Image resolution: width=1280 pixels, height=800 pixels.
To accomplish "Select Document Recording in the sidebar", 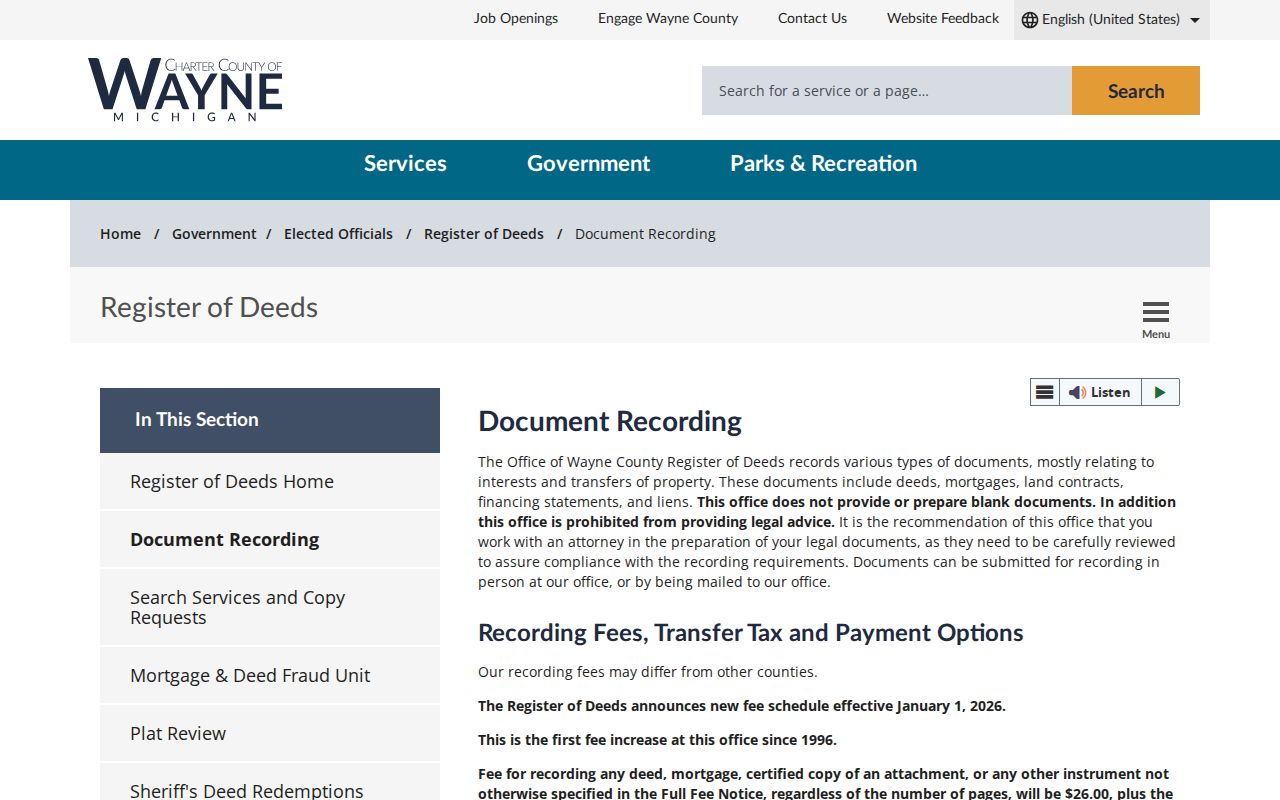I will [270, 540].
